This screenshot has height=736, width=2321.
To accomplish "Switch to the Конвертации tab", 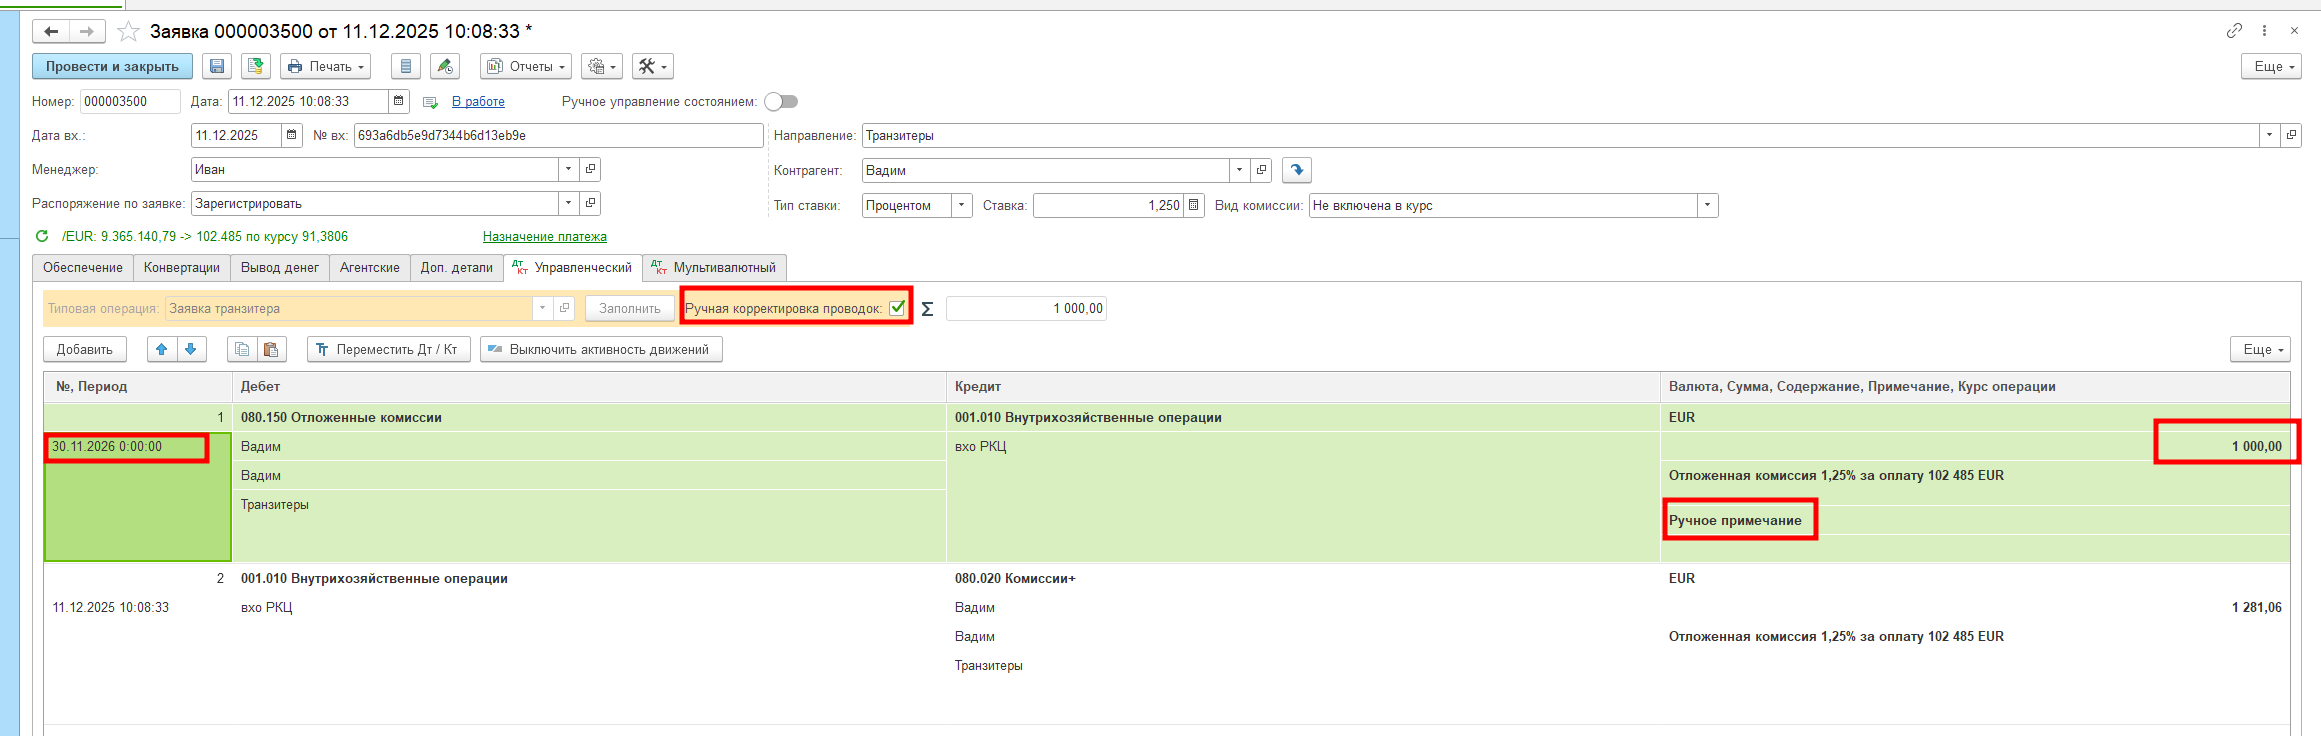I will (x=181, y=268).
